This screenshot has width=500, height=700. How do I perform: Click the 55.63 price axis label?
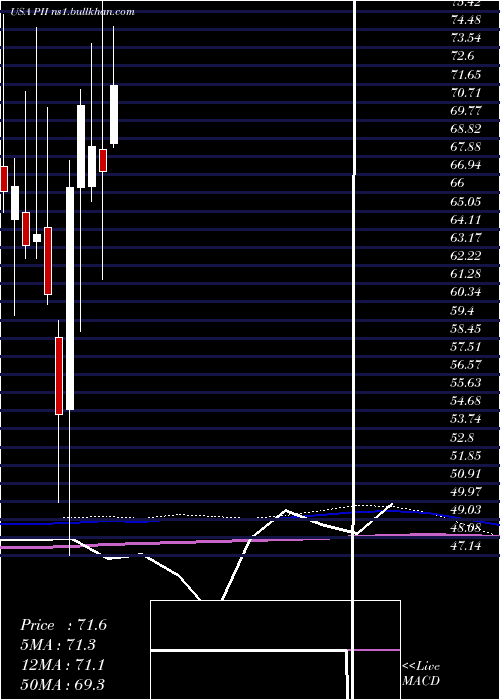tap(466, 383)
